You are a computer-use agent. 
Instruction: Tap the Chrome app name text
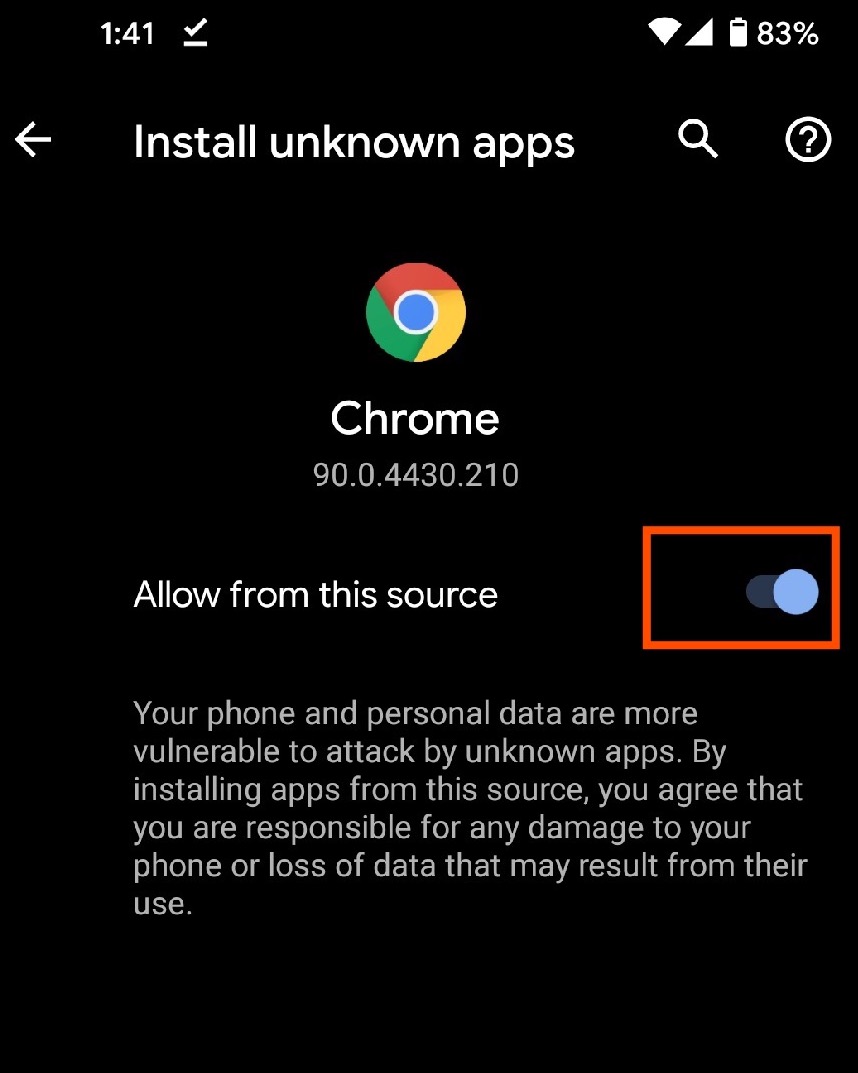415,418
